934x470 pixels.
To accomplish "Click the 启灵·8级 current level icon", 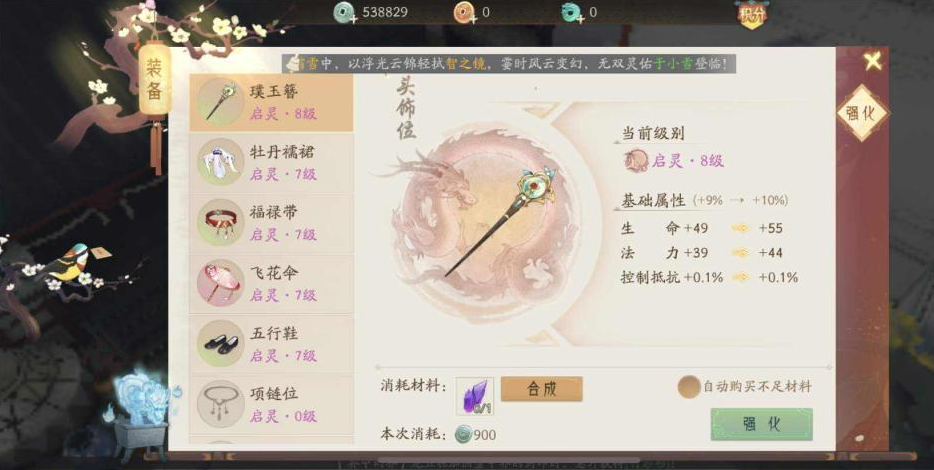I will [636, 161].
